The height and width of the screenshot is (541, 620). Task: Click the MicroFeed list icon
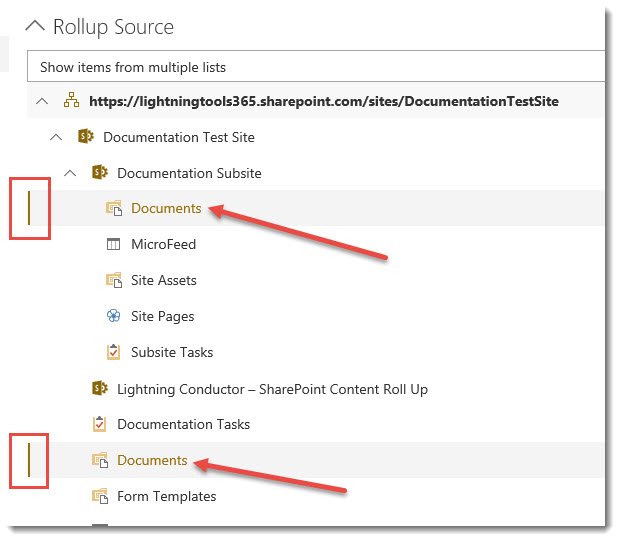tap(113, 244)
